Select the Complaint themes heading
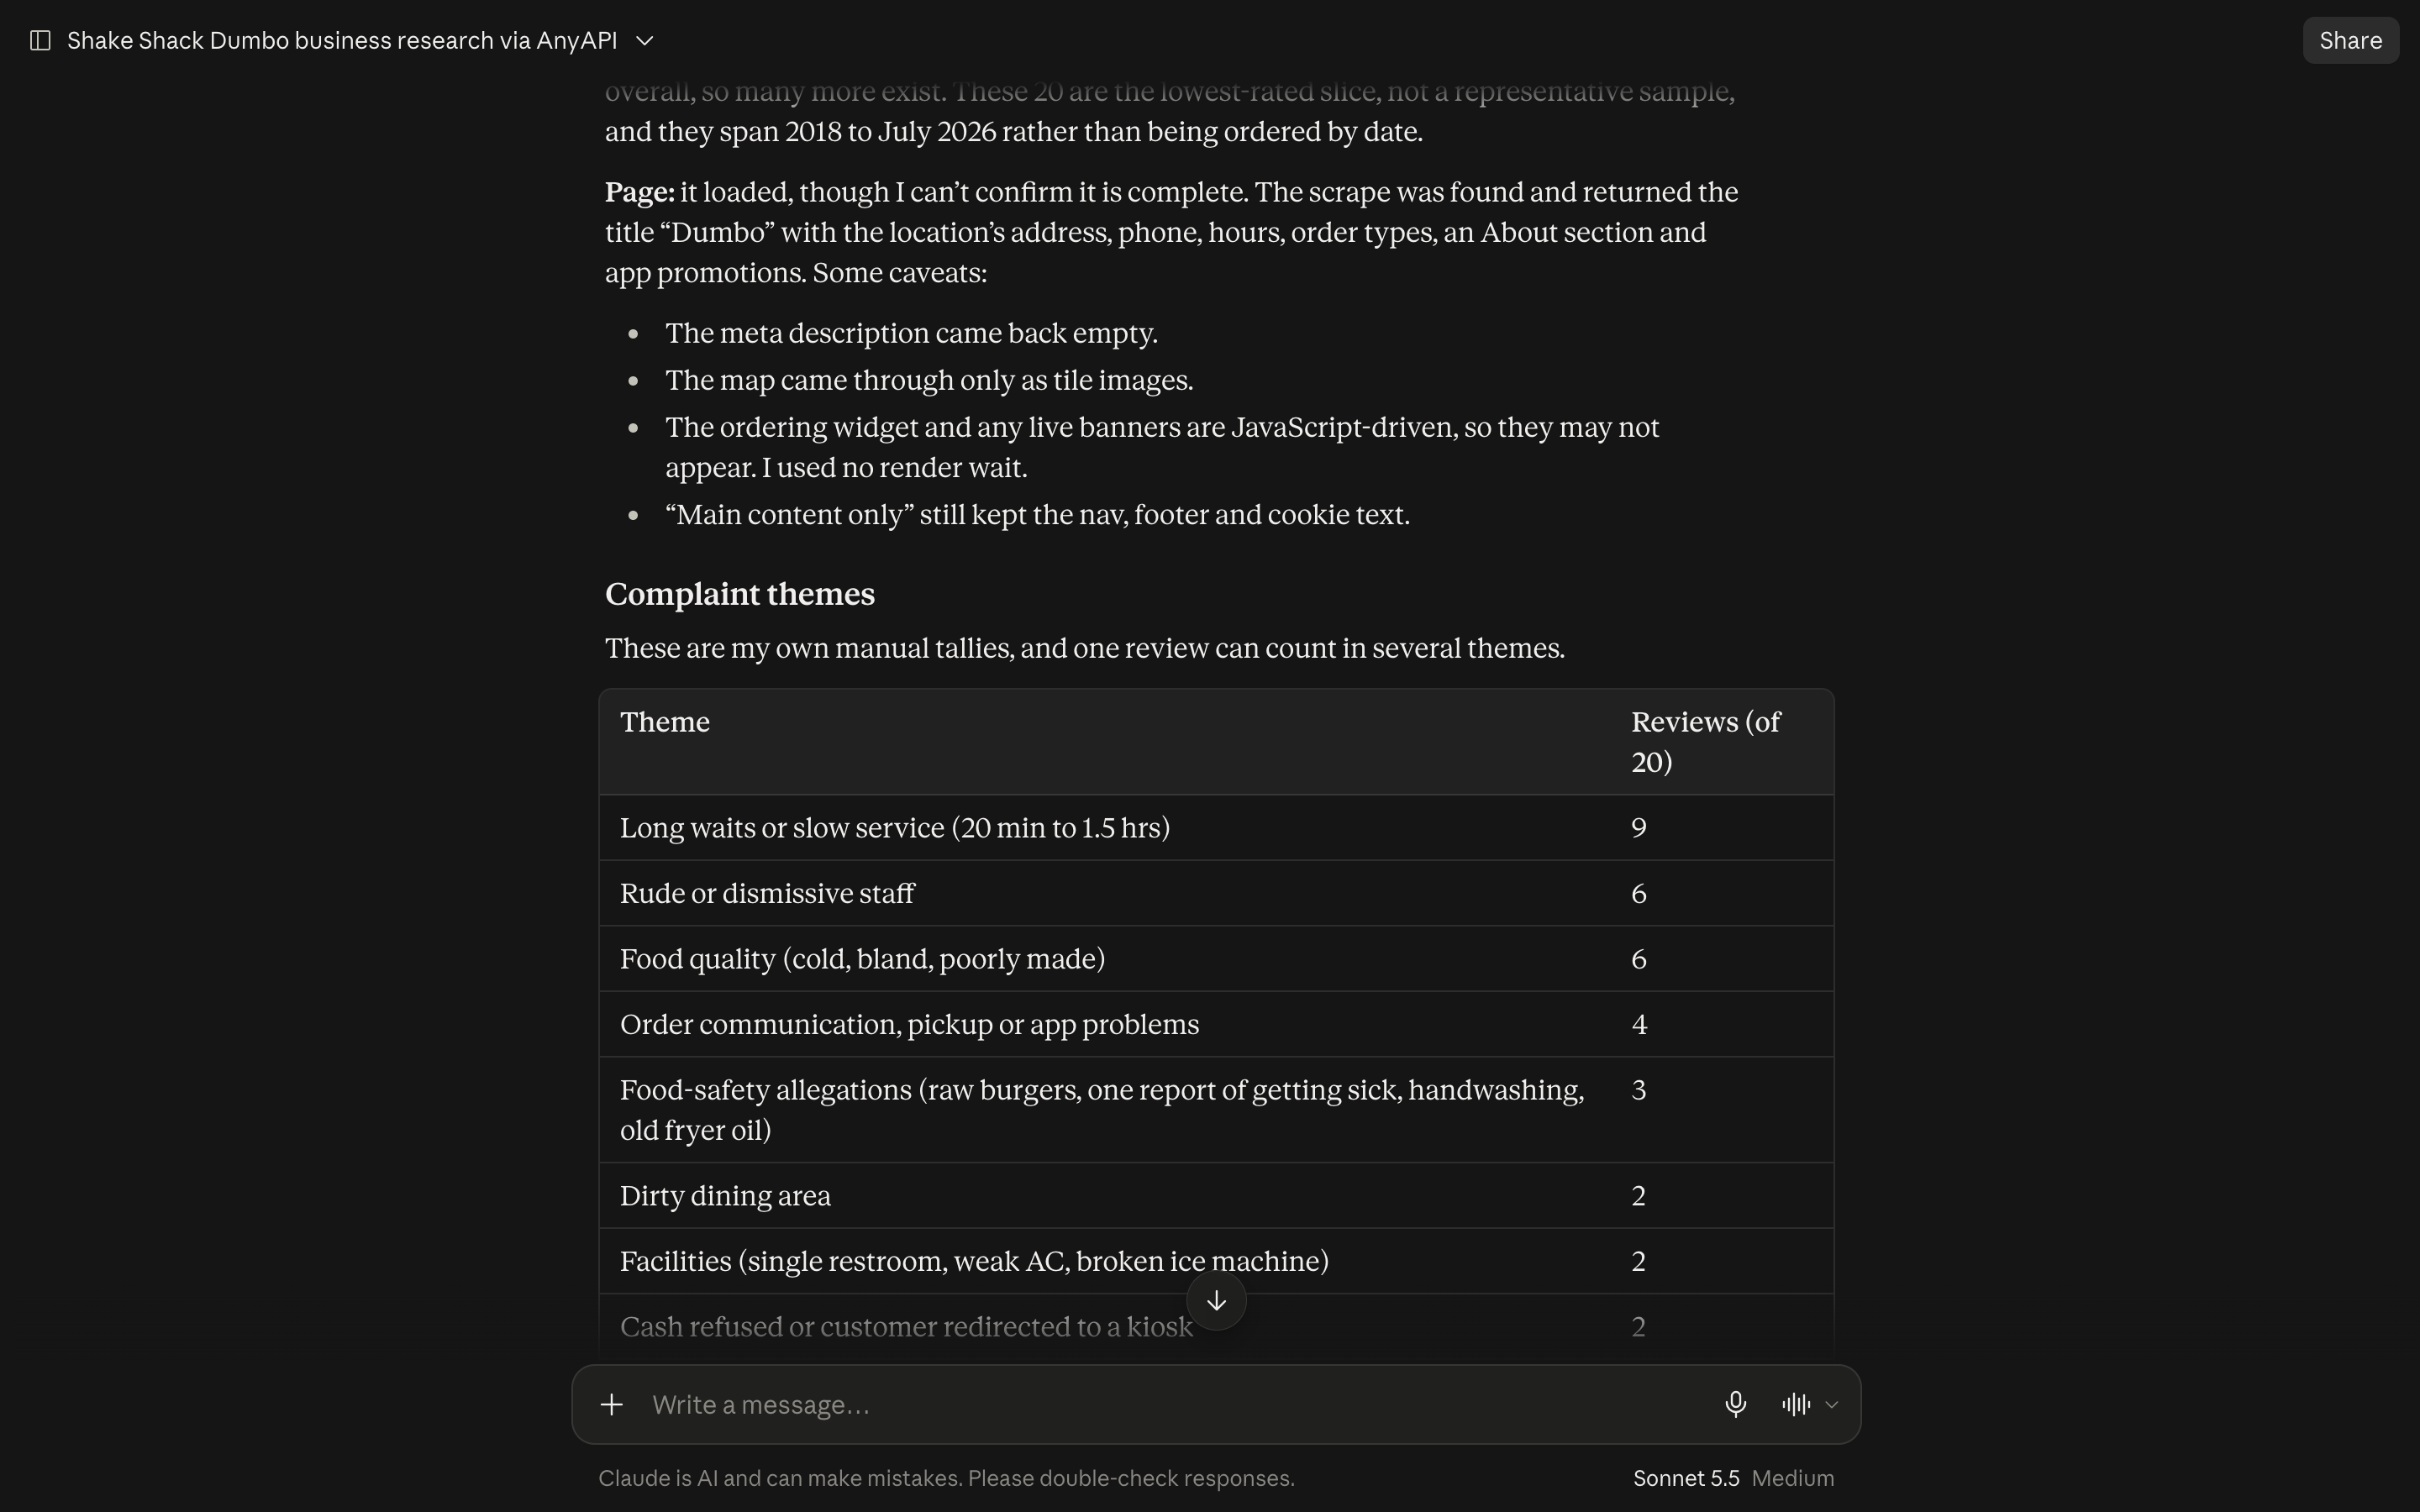 point(740,594)
